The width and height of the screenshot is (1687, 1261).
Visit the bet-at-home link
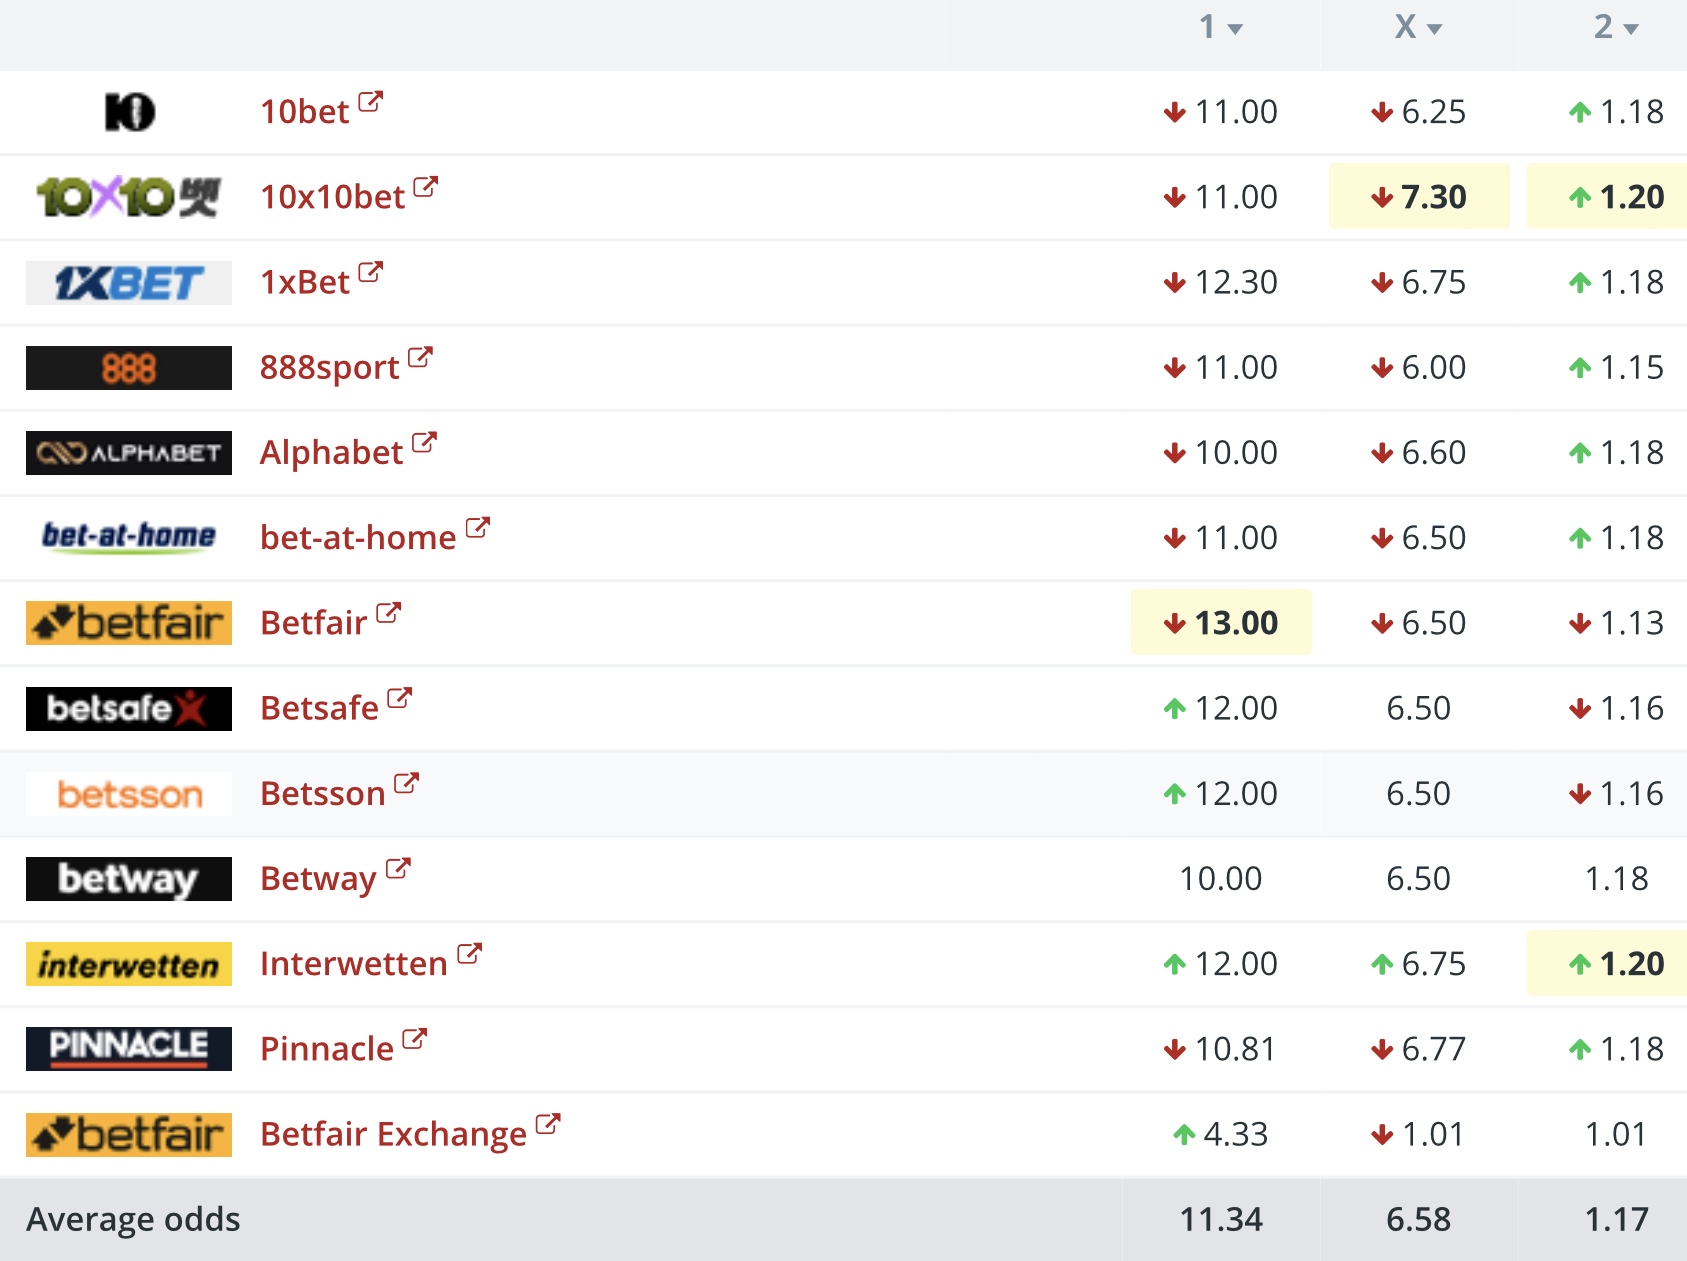tap(358, 538)
